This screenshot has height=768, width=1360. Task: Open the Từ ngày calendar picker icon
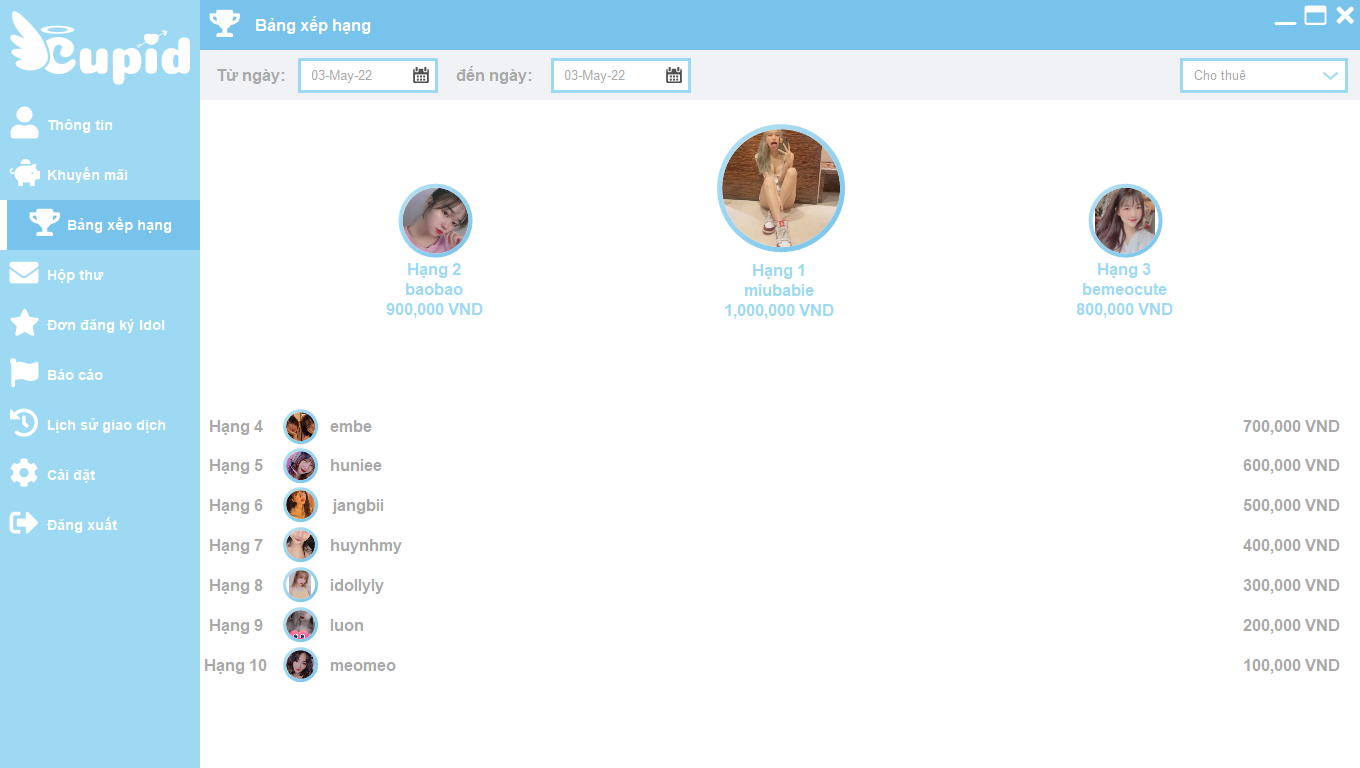(421, 75)
